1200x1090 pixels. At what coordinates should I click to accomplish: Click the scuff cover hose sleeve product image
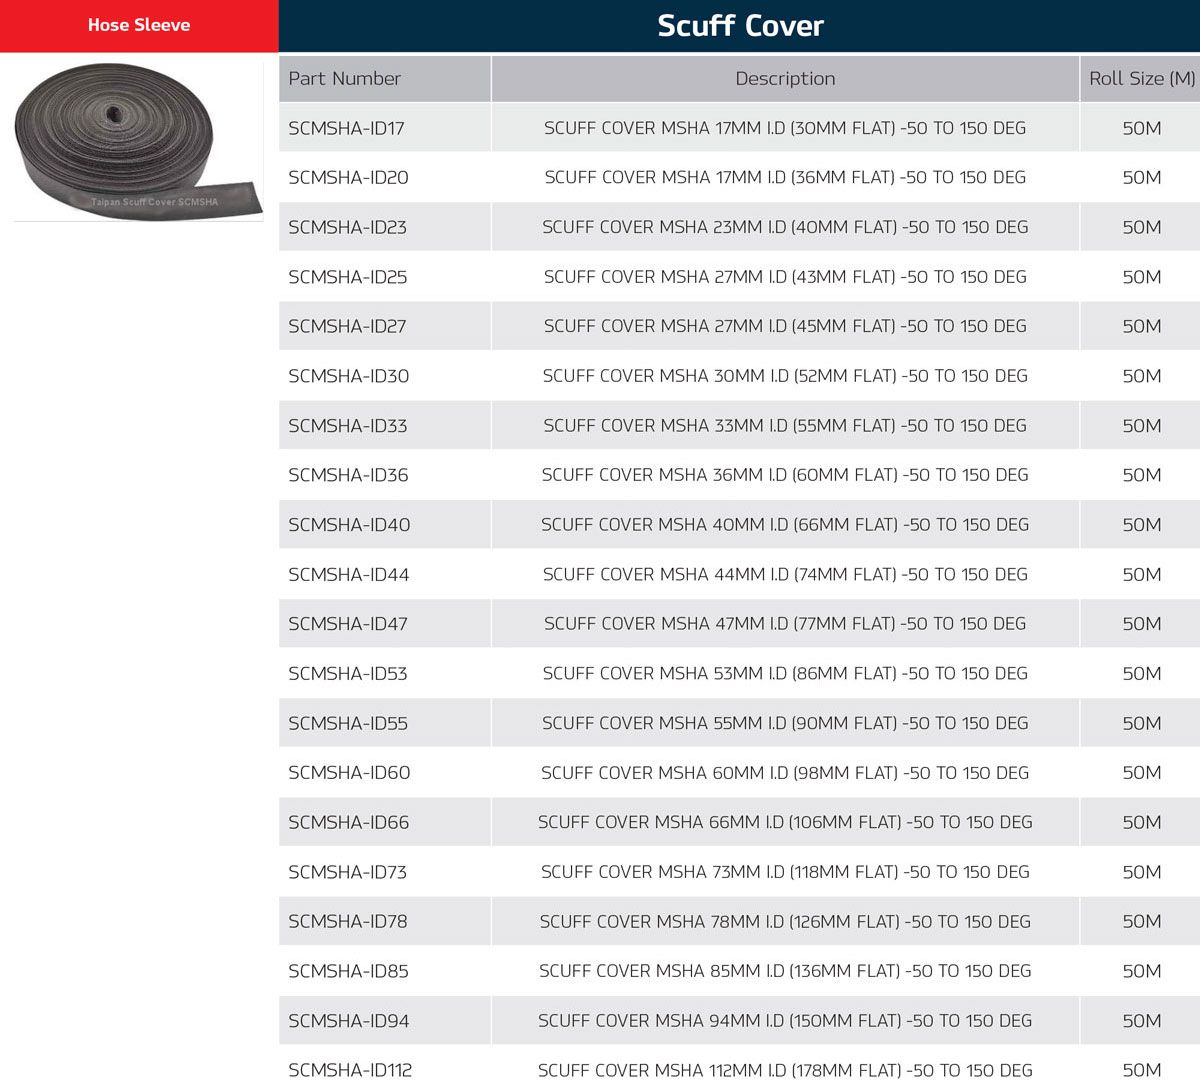pyautogui.click(x=138, y=140)
